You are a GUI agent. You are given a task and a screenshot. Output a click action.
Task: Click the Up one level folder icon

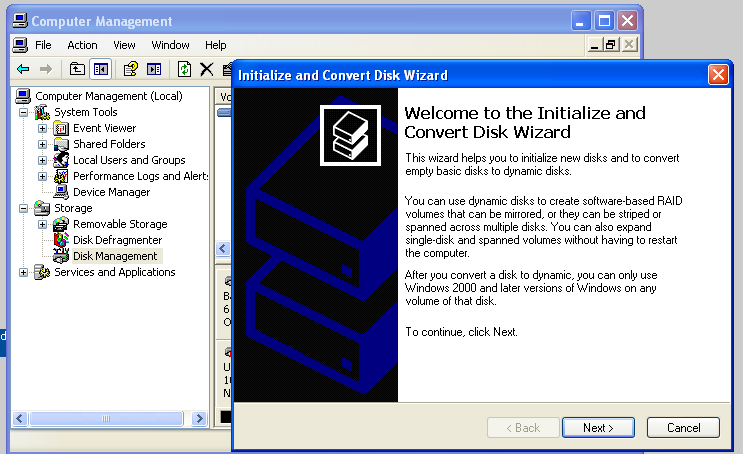[x=77, y=70]
